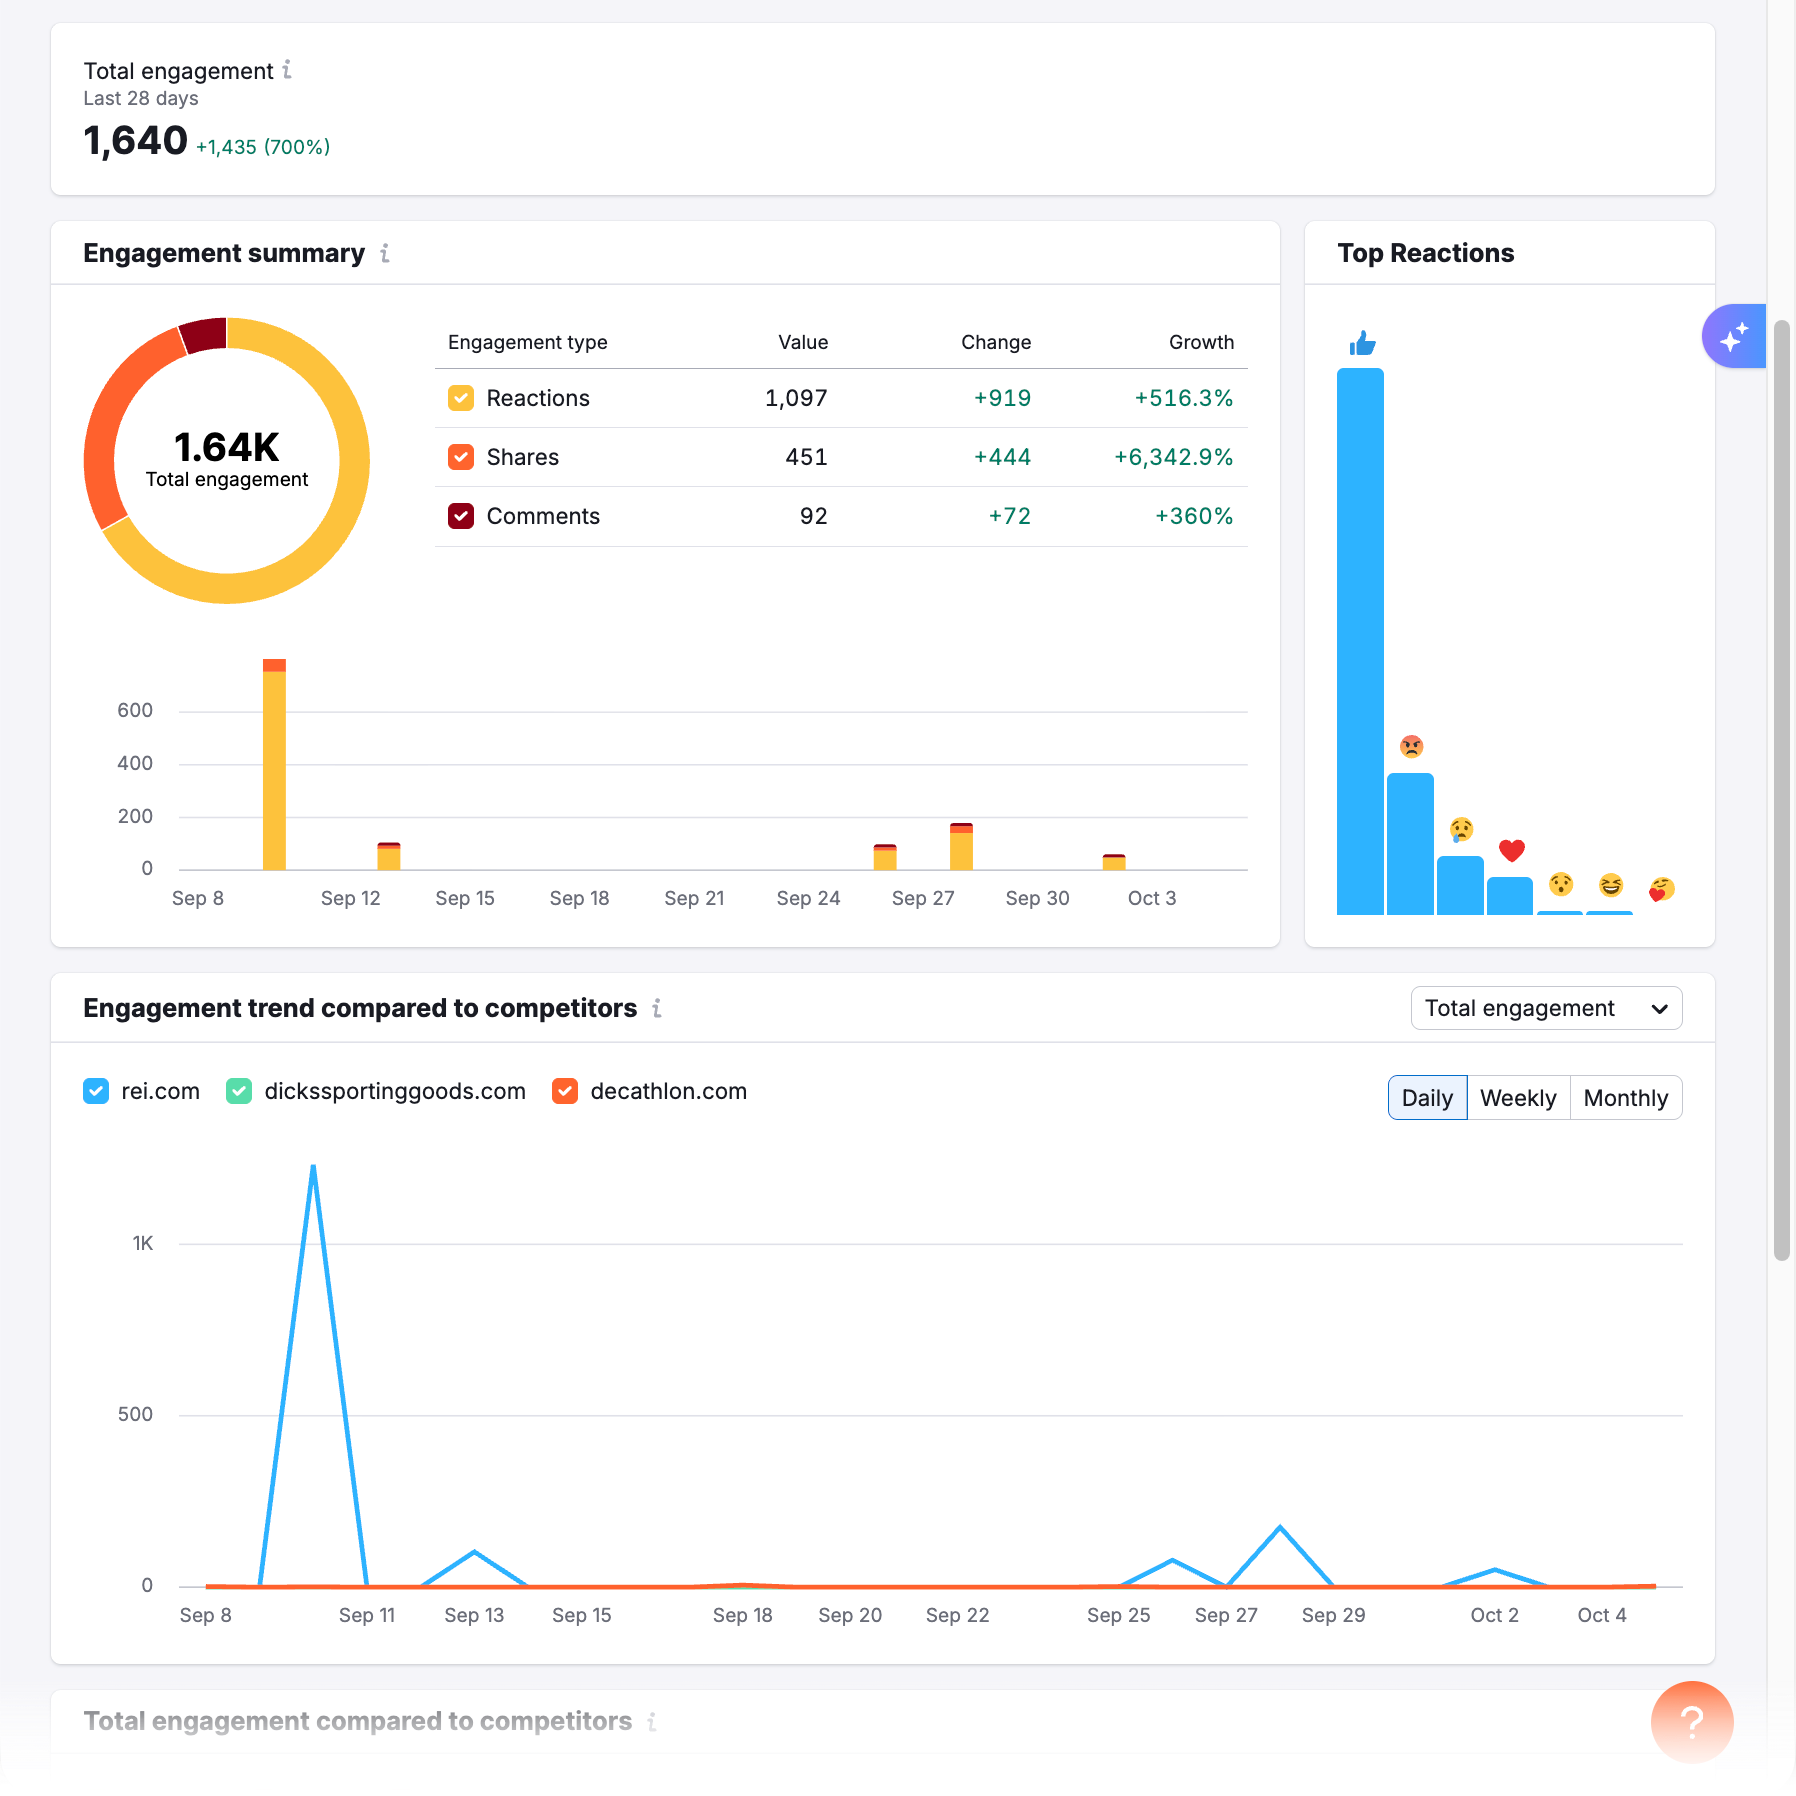The height and width of the screenshot is (1796, 1796).
Task: Switch to Weekly trend view
Action: click(x=1518, y=1097)
